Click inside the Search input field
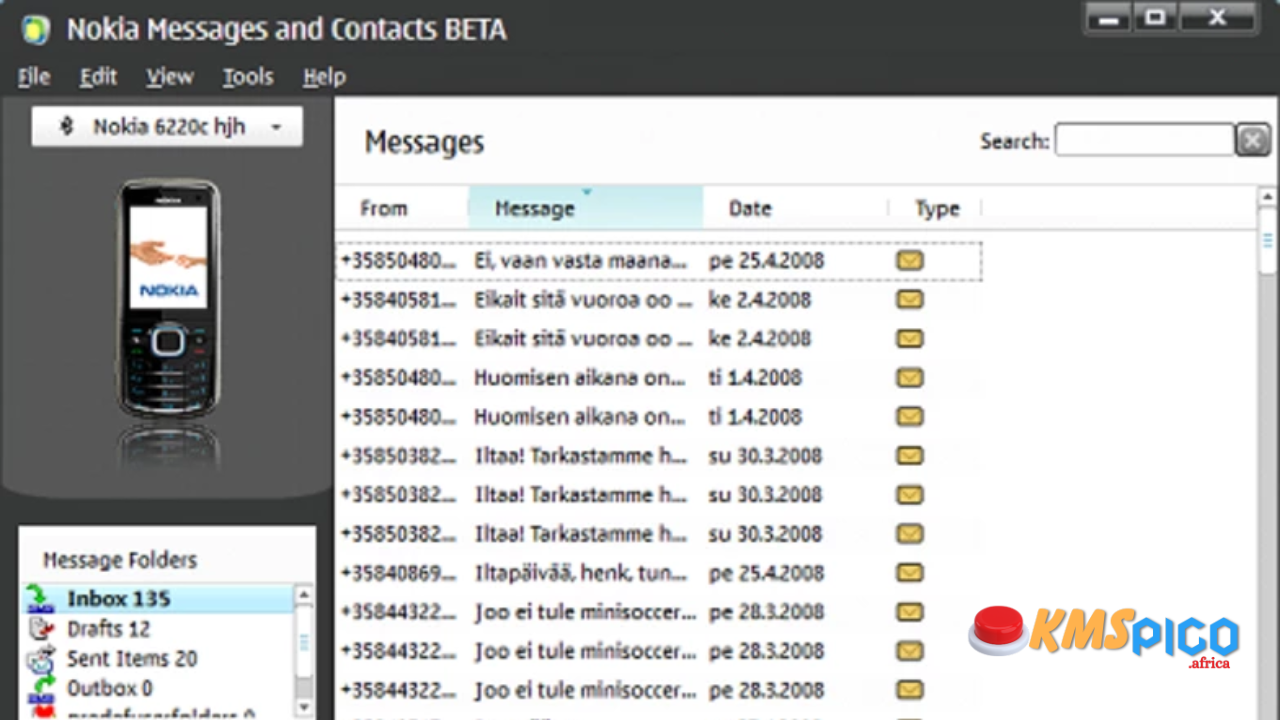 click(1144, 140)
